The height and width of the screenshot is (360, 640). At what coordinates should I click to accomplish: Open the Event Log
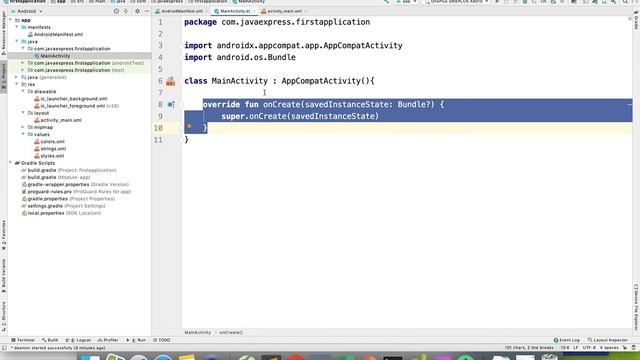(567, 340)
